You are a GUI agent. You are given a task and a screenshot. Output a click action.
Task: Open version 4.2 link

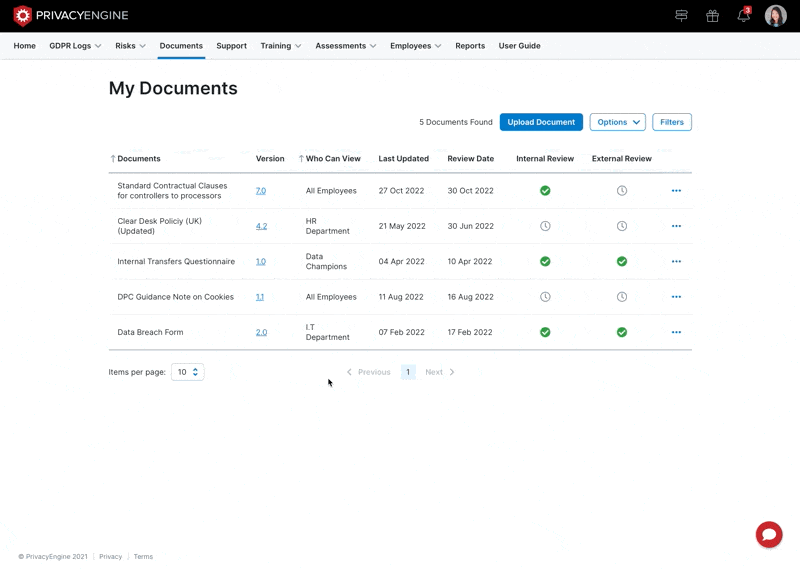click(261, 226)
